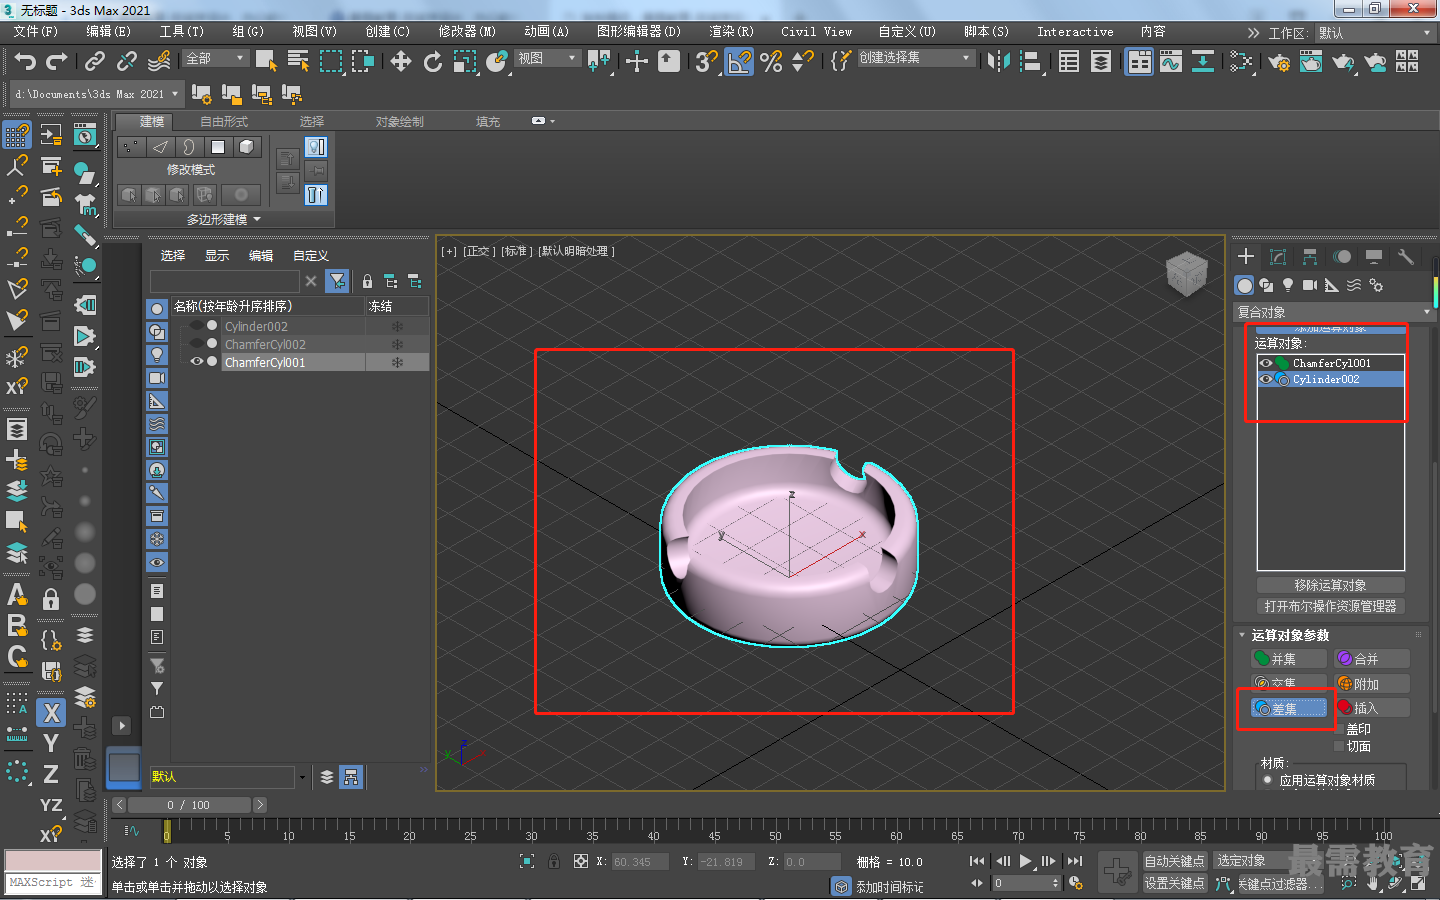Toggle the Angle Snap icon
The width and height of the screenshot is (1440, 900).
(x=739, y=62)
